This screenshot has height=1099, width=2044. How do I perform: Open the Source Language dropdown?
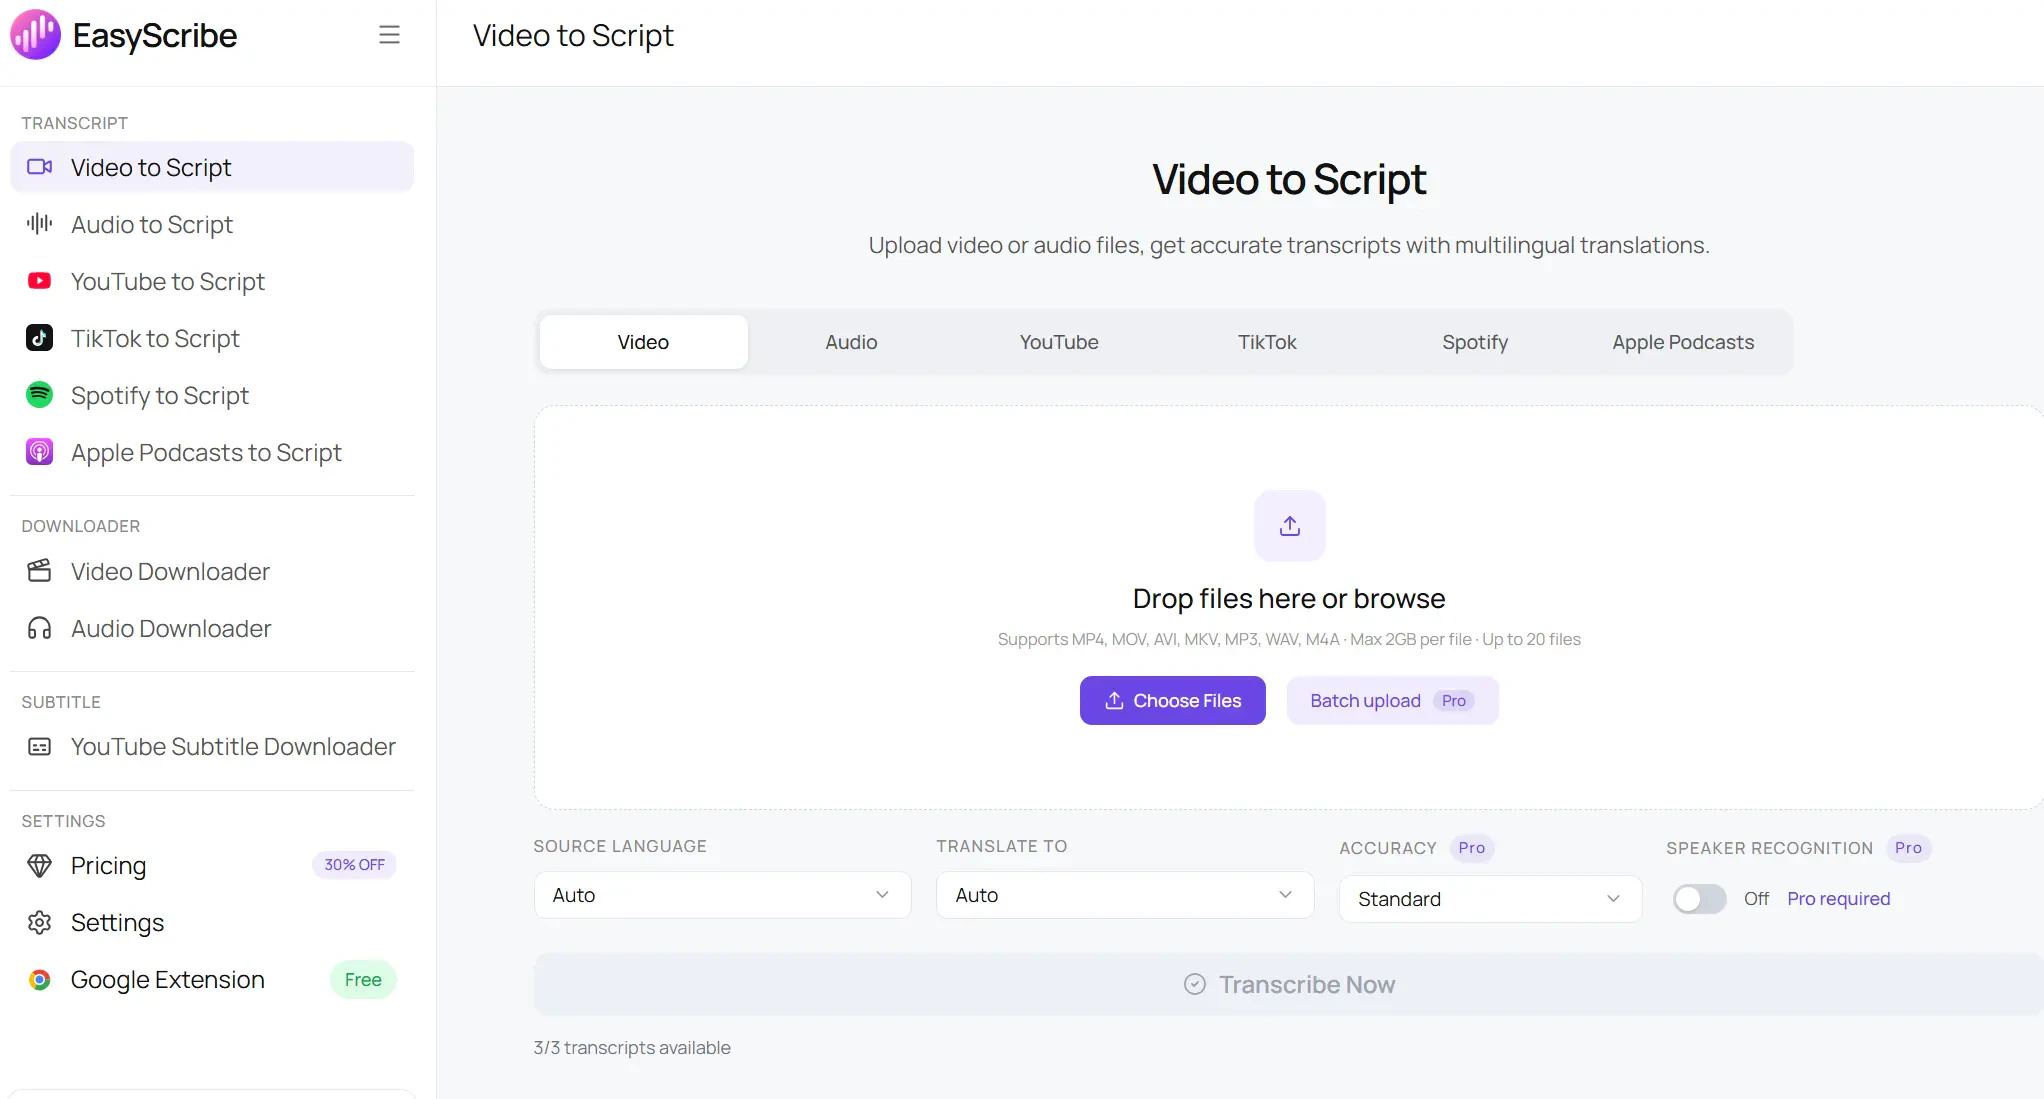tap(722, 895)
